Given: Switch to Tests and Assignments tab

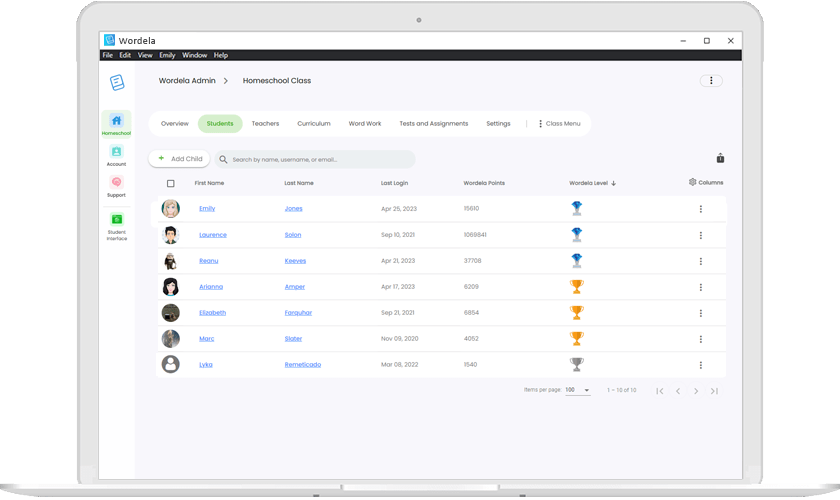Looking at the screenshot, I should (x=433, y=123).
